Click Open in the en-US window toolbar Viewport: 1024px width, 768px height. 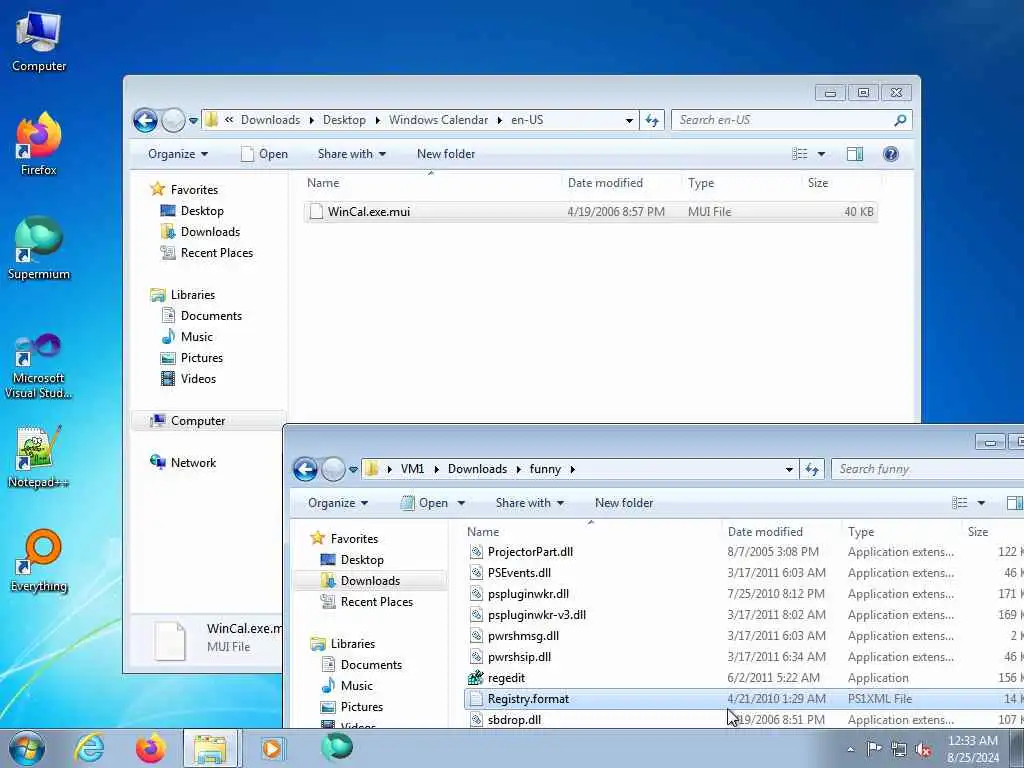264,154
